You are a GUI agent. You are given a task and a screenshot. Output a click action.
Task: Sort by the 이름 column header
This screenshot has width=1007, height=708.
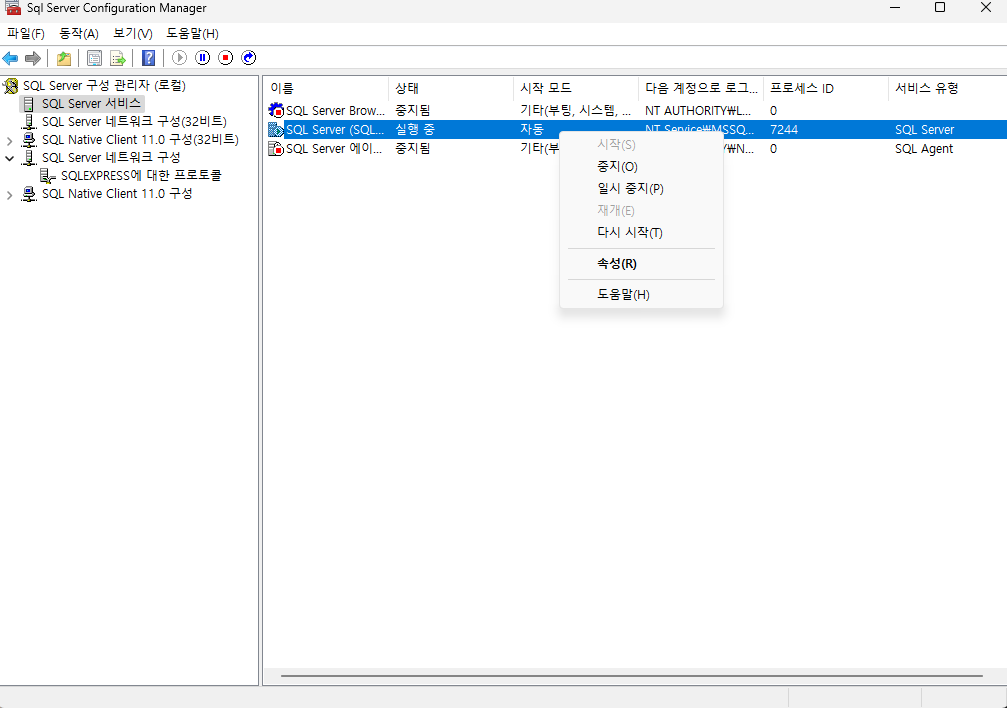click(326, 88)
